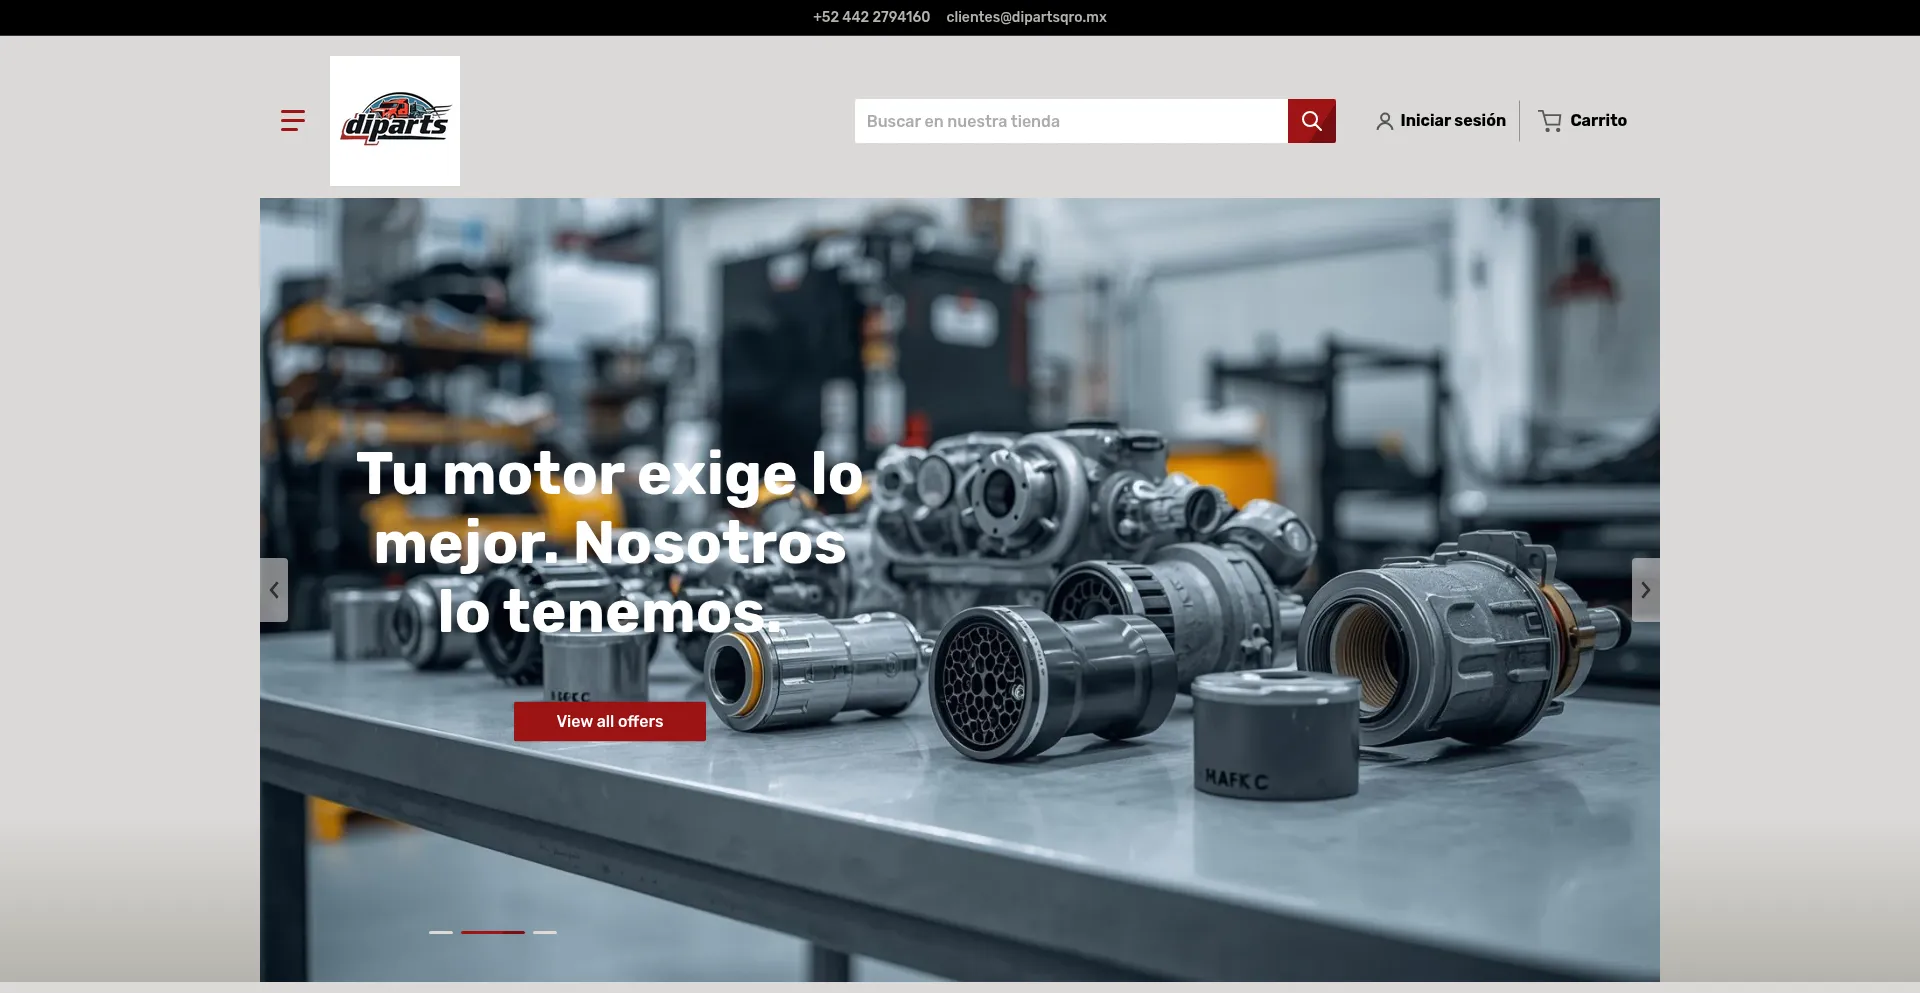Focus the 'Buscar en nuestra tienda' search field
Screen dimensions: 1920x993
[1070, 121]
